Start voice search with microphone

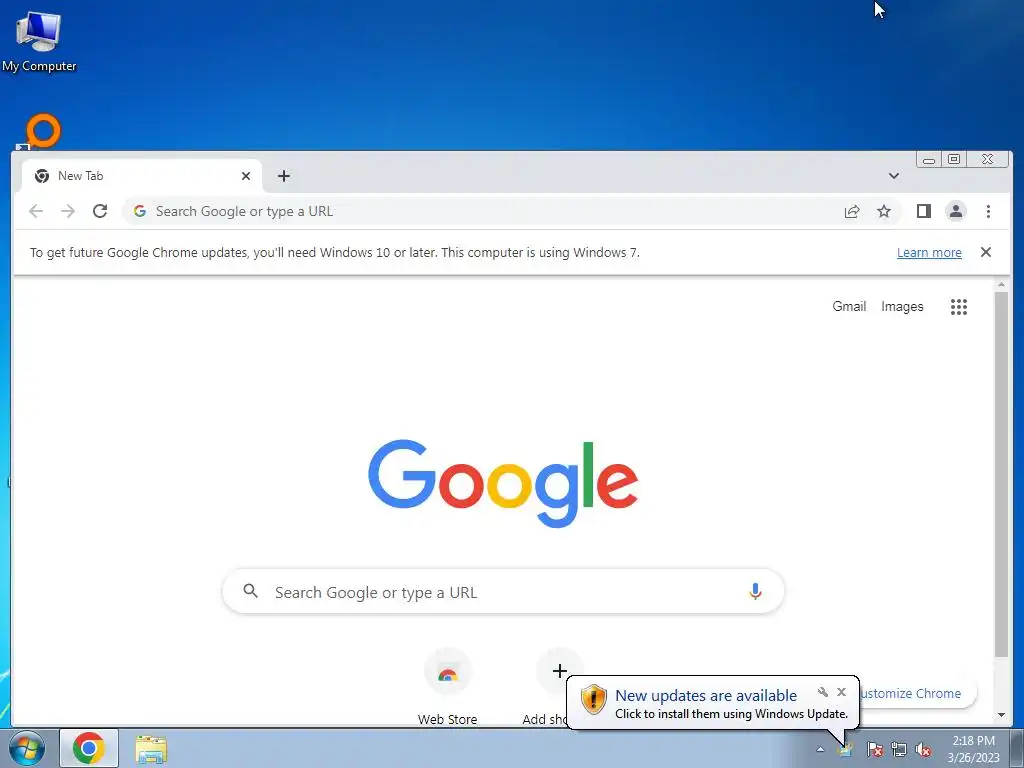(x=755, y=592)
